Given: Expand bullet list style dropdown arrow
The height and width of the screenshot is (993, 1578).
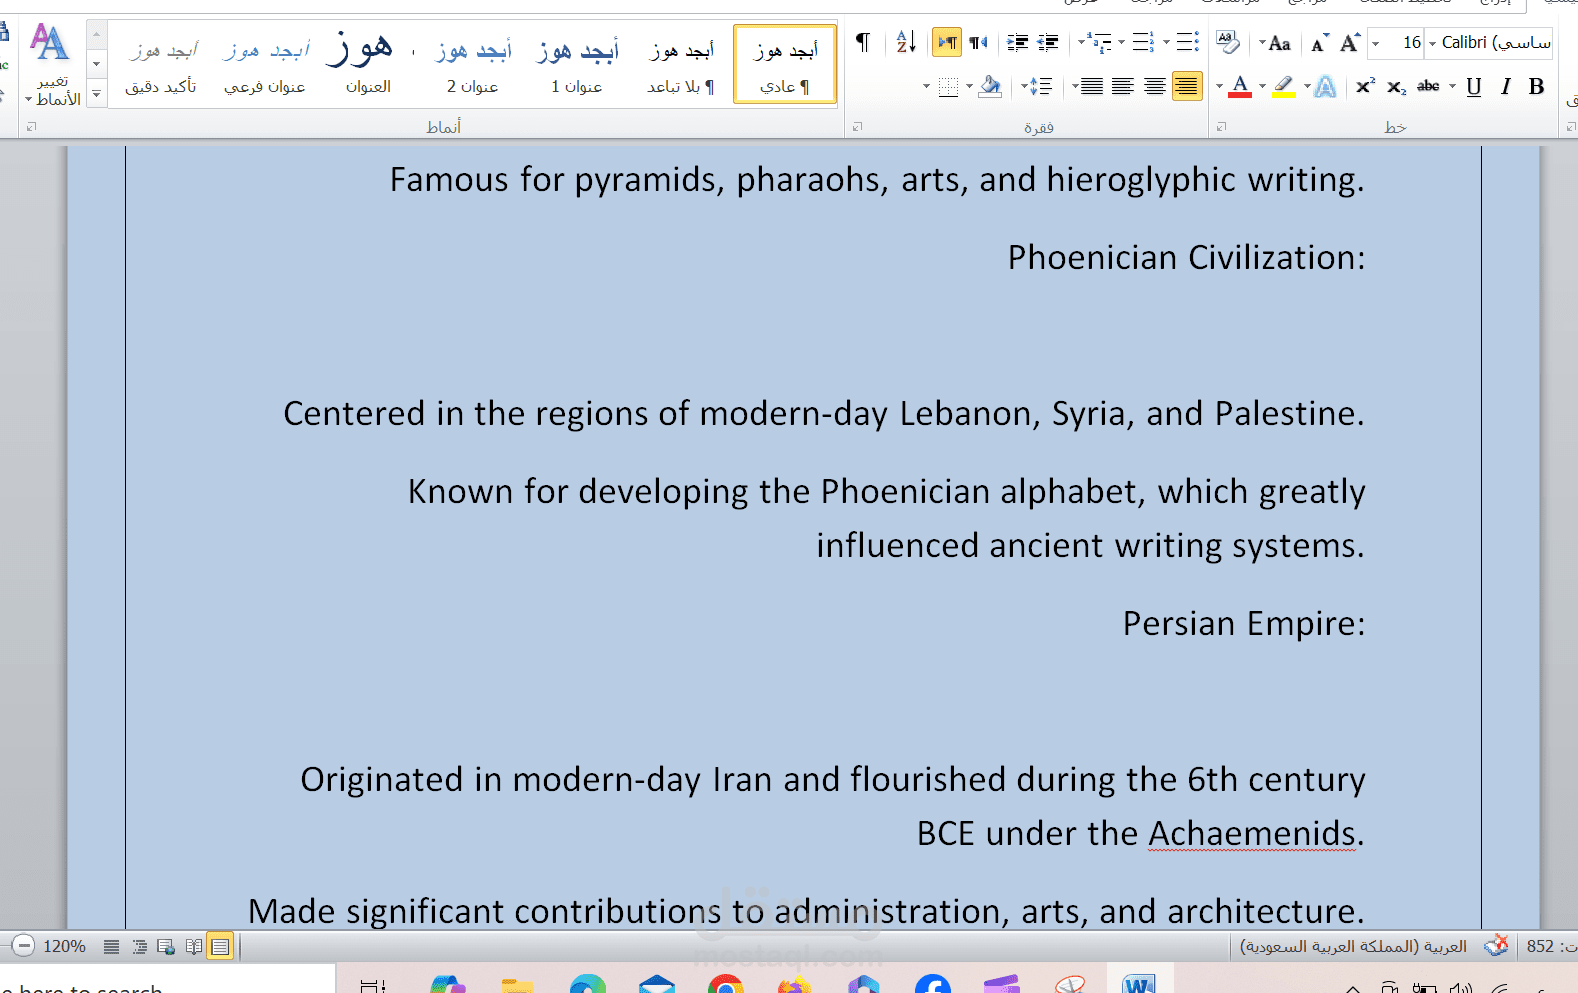Looking at the screenshot, I should (1166, 42).
